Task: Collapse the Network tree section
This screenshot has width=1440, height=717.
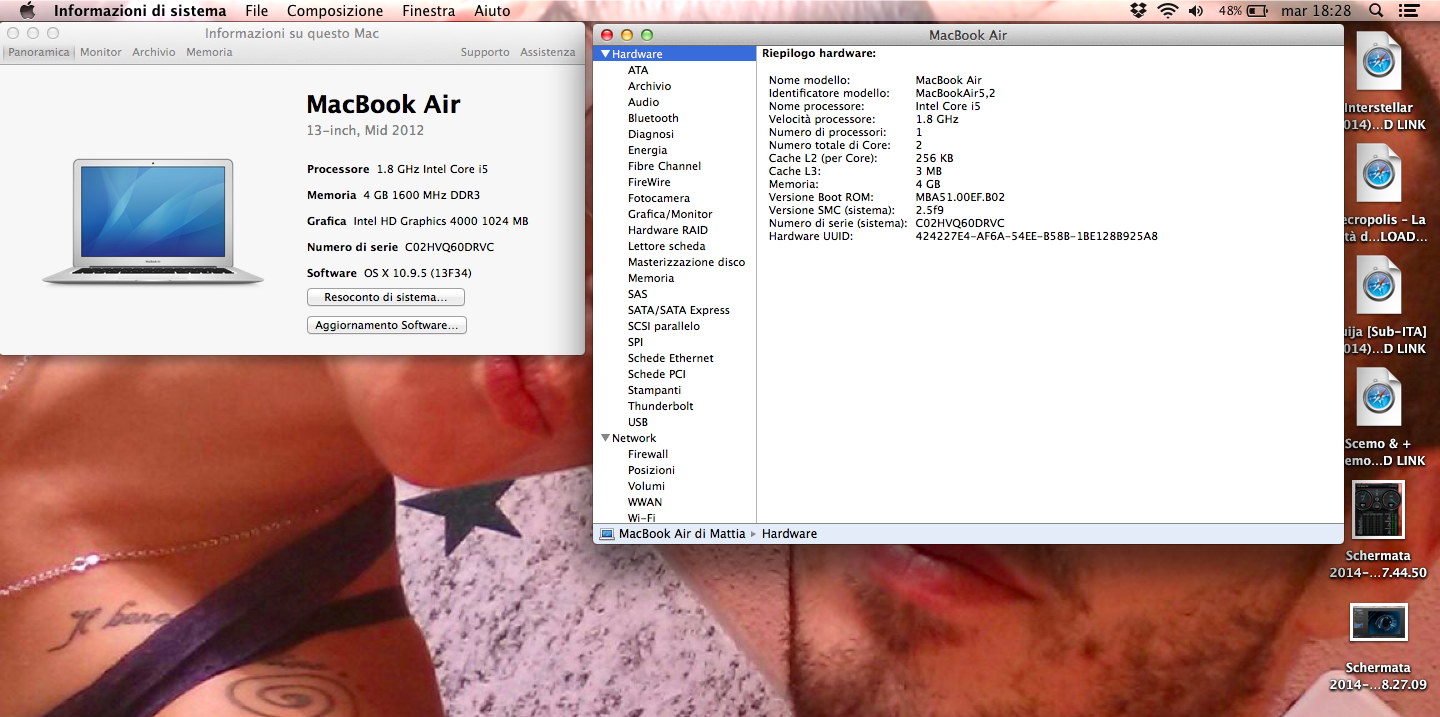Action: coord(605,438)
